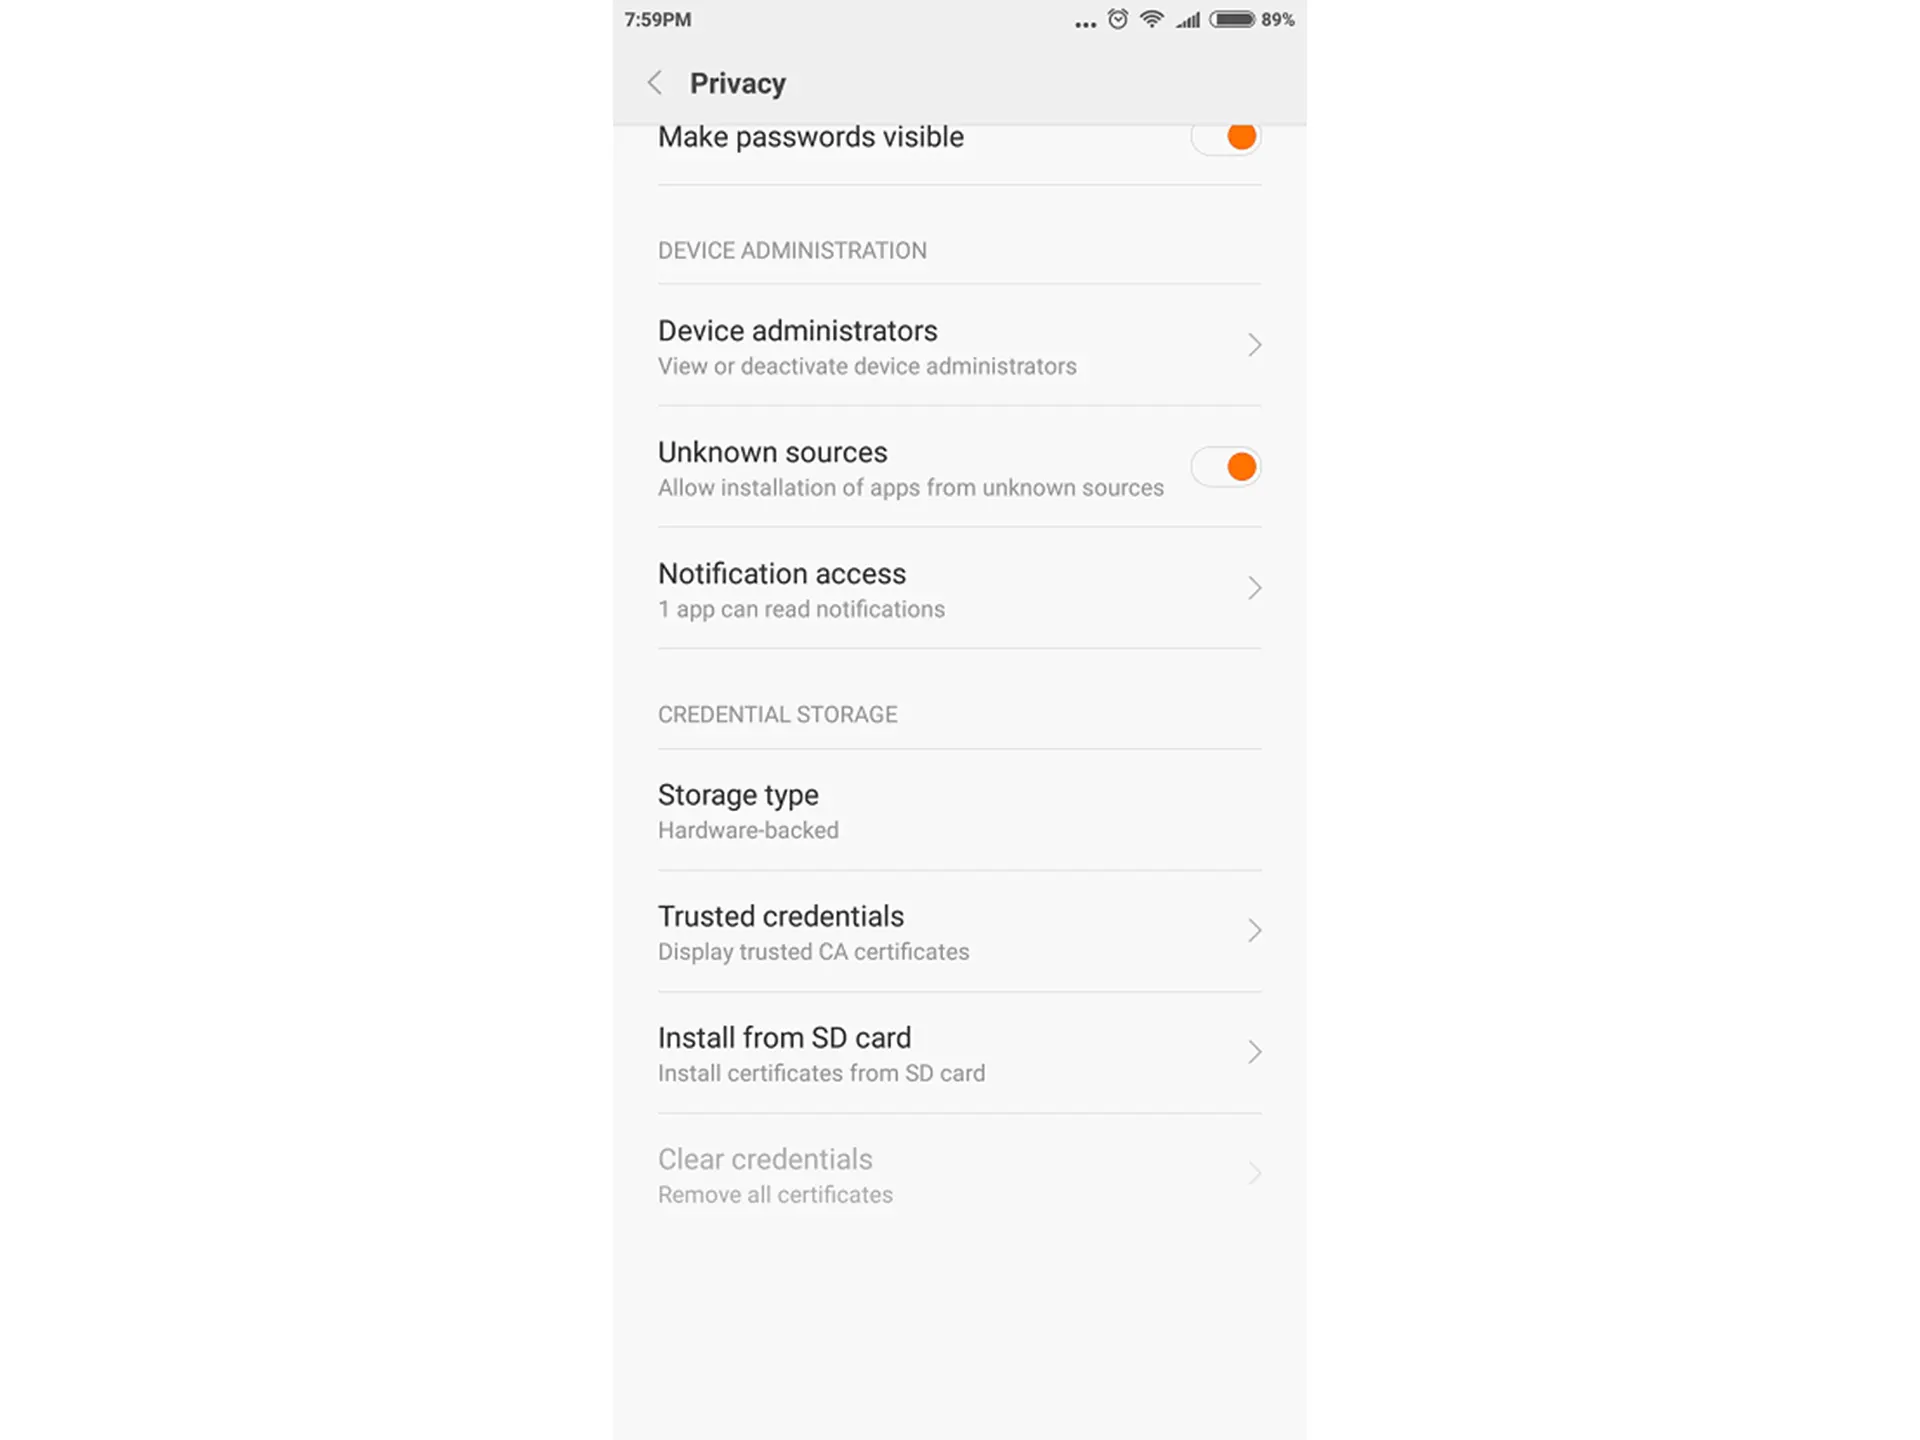Open Install from SD card screen
The image size is (1920, 1440).
960,1053
